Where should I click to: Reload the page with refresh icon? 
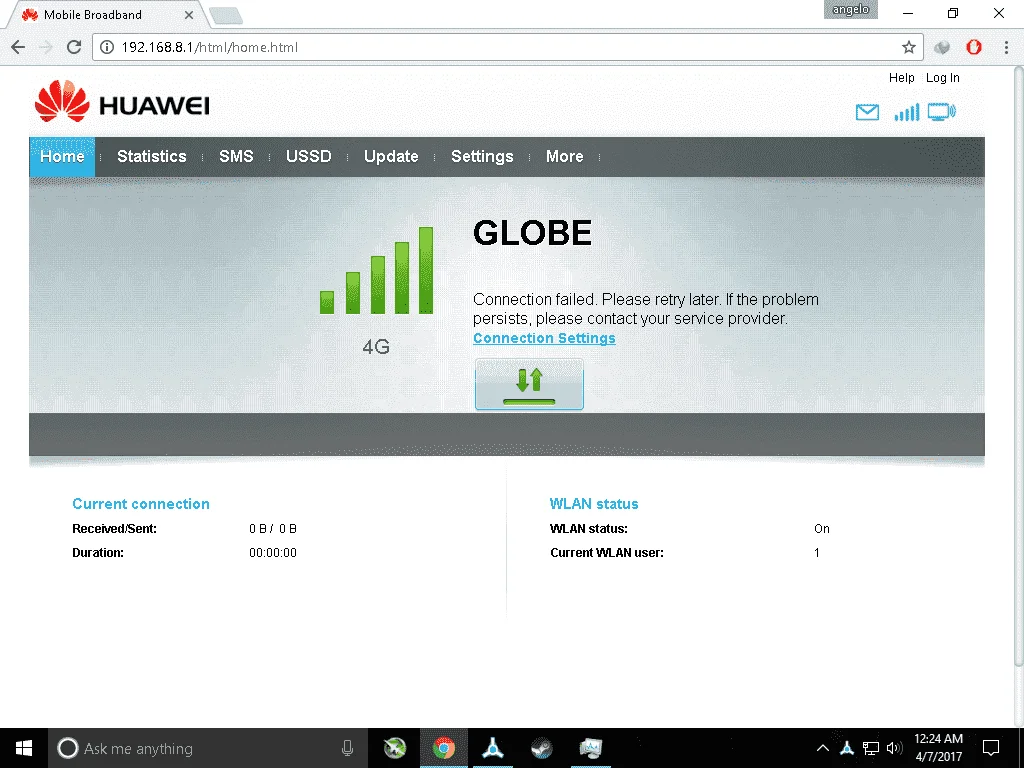(x=74, y=47)
